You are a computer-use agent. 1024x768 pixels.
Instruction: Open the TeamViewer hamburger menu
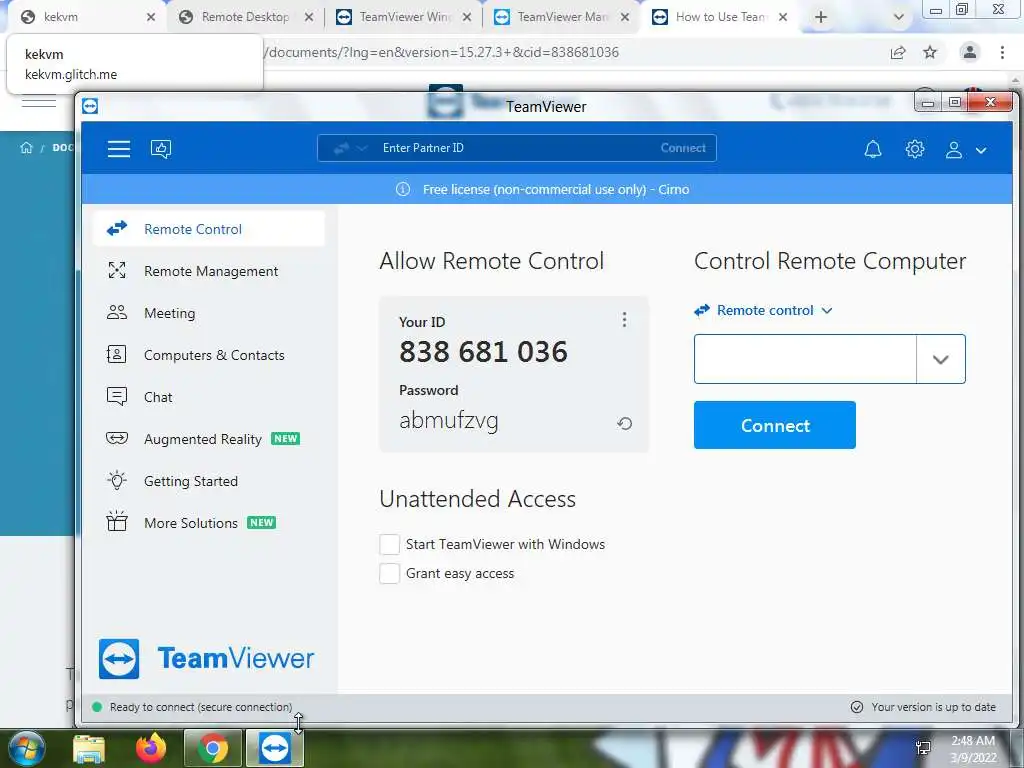coord(119,149)
